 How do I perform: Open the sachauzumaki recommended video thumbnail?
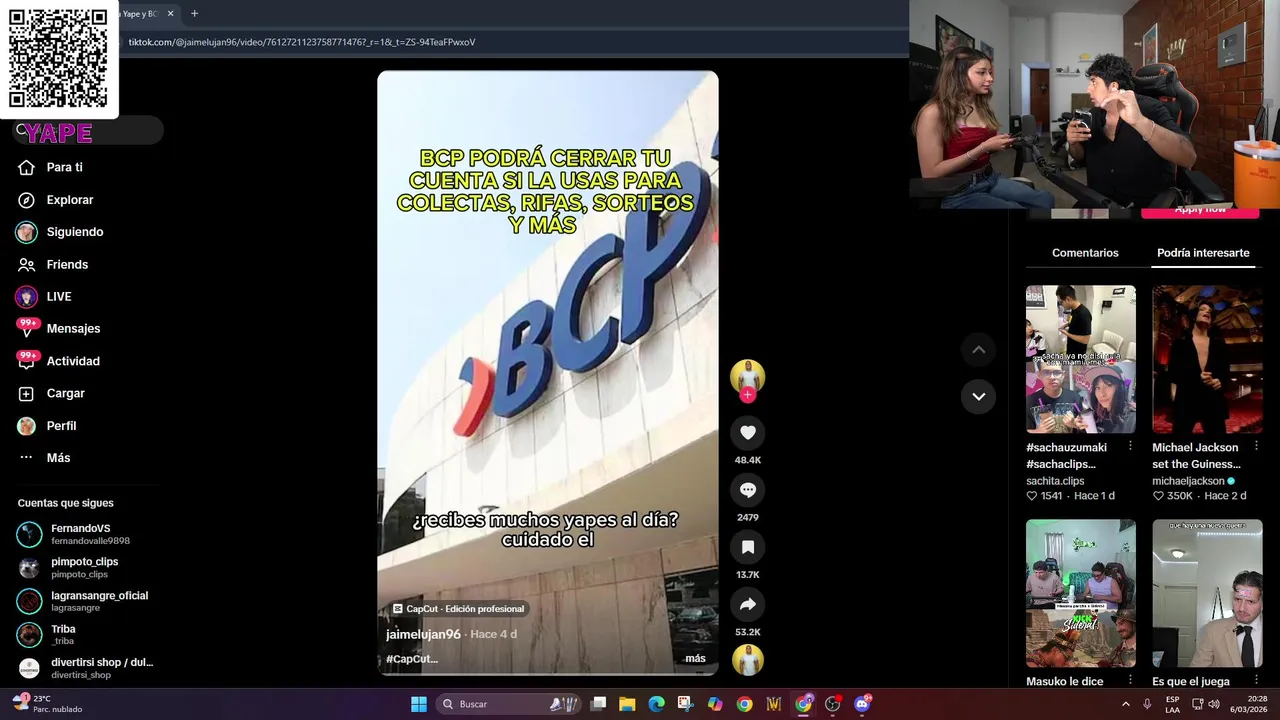pyautogui.click(x=1080, y=359)
